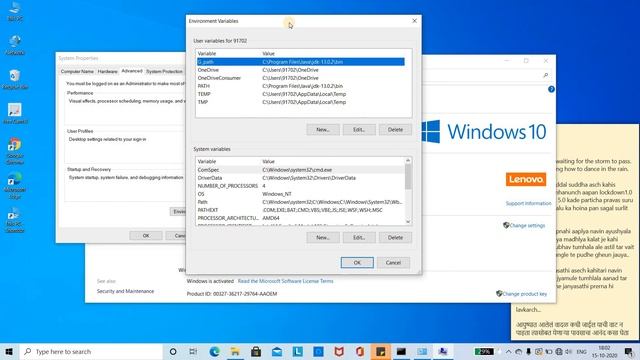Click New under system variables
The image size is (640, 360).
323,237
